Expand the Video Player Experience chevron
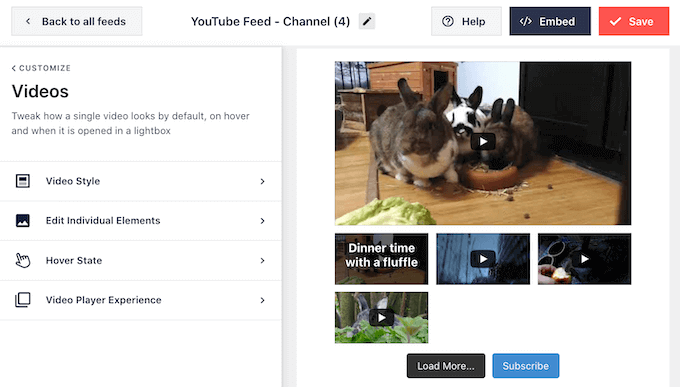The width and height of the screenshot is (680, 387). coord(262,300)
